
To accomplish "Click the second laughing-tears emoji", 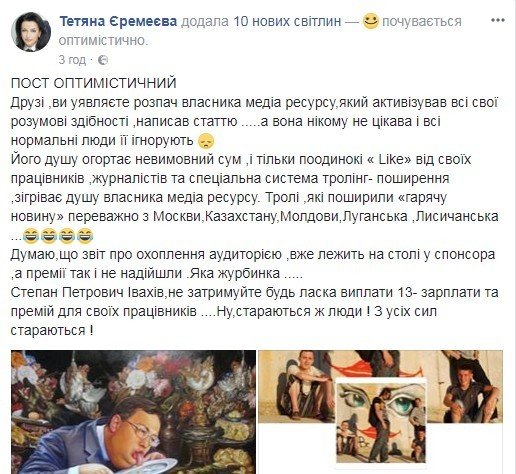I will coord(49,236).
